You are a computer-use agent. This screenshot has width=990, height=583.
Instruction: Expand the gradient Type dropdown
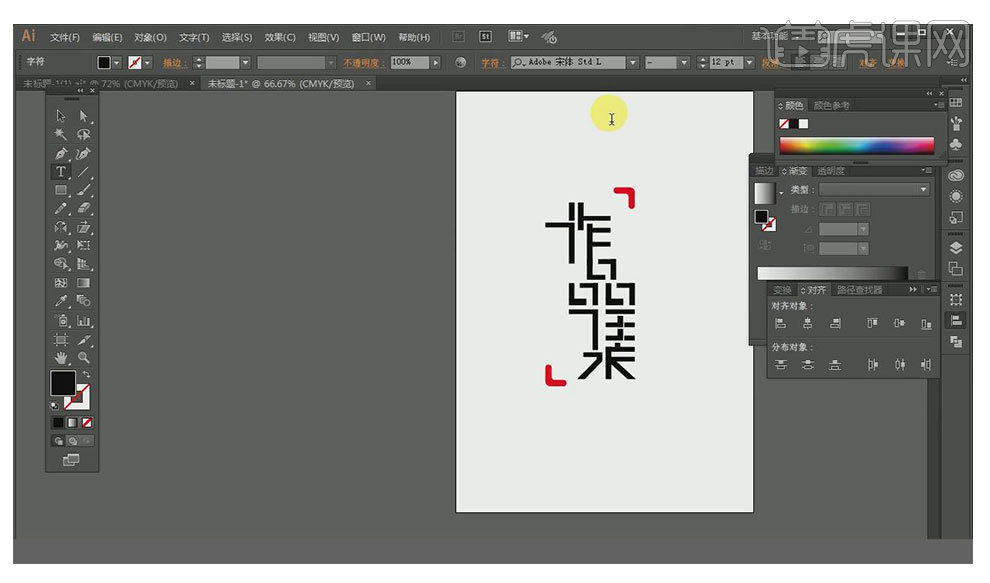[923, 190]
